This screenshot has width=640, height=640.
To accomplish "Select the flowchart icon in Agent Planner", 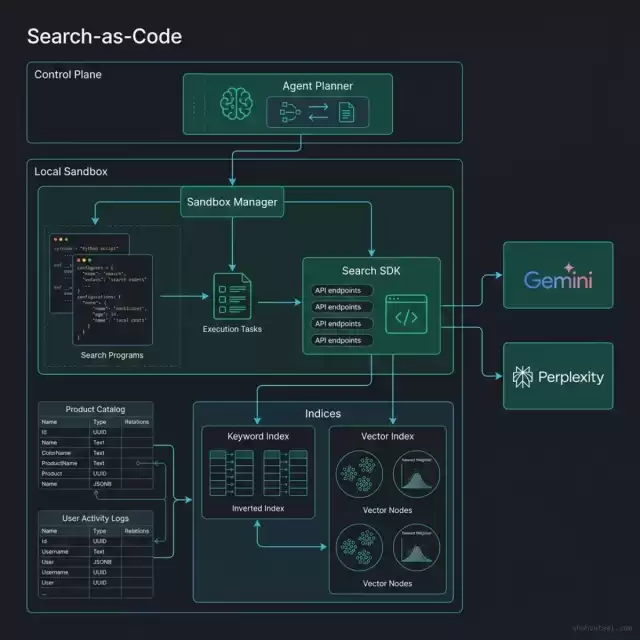I will coord(290,112).
